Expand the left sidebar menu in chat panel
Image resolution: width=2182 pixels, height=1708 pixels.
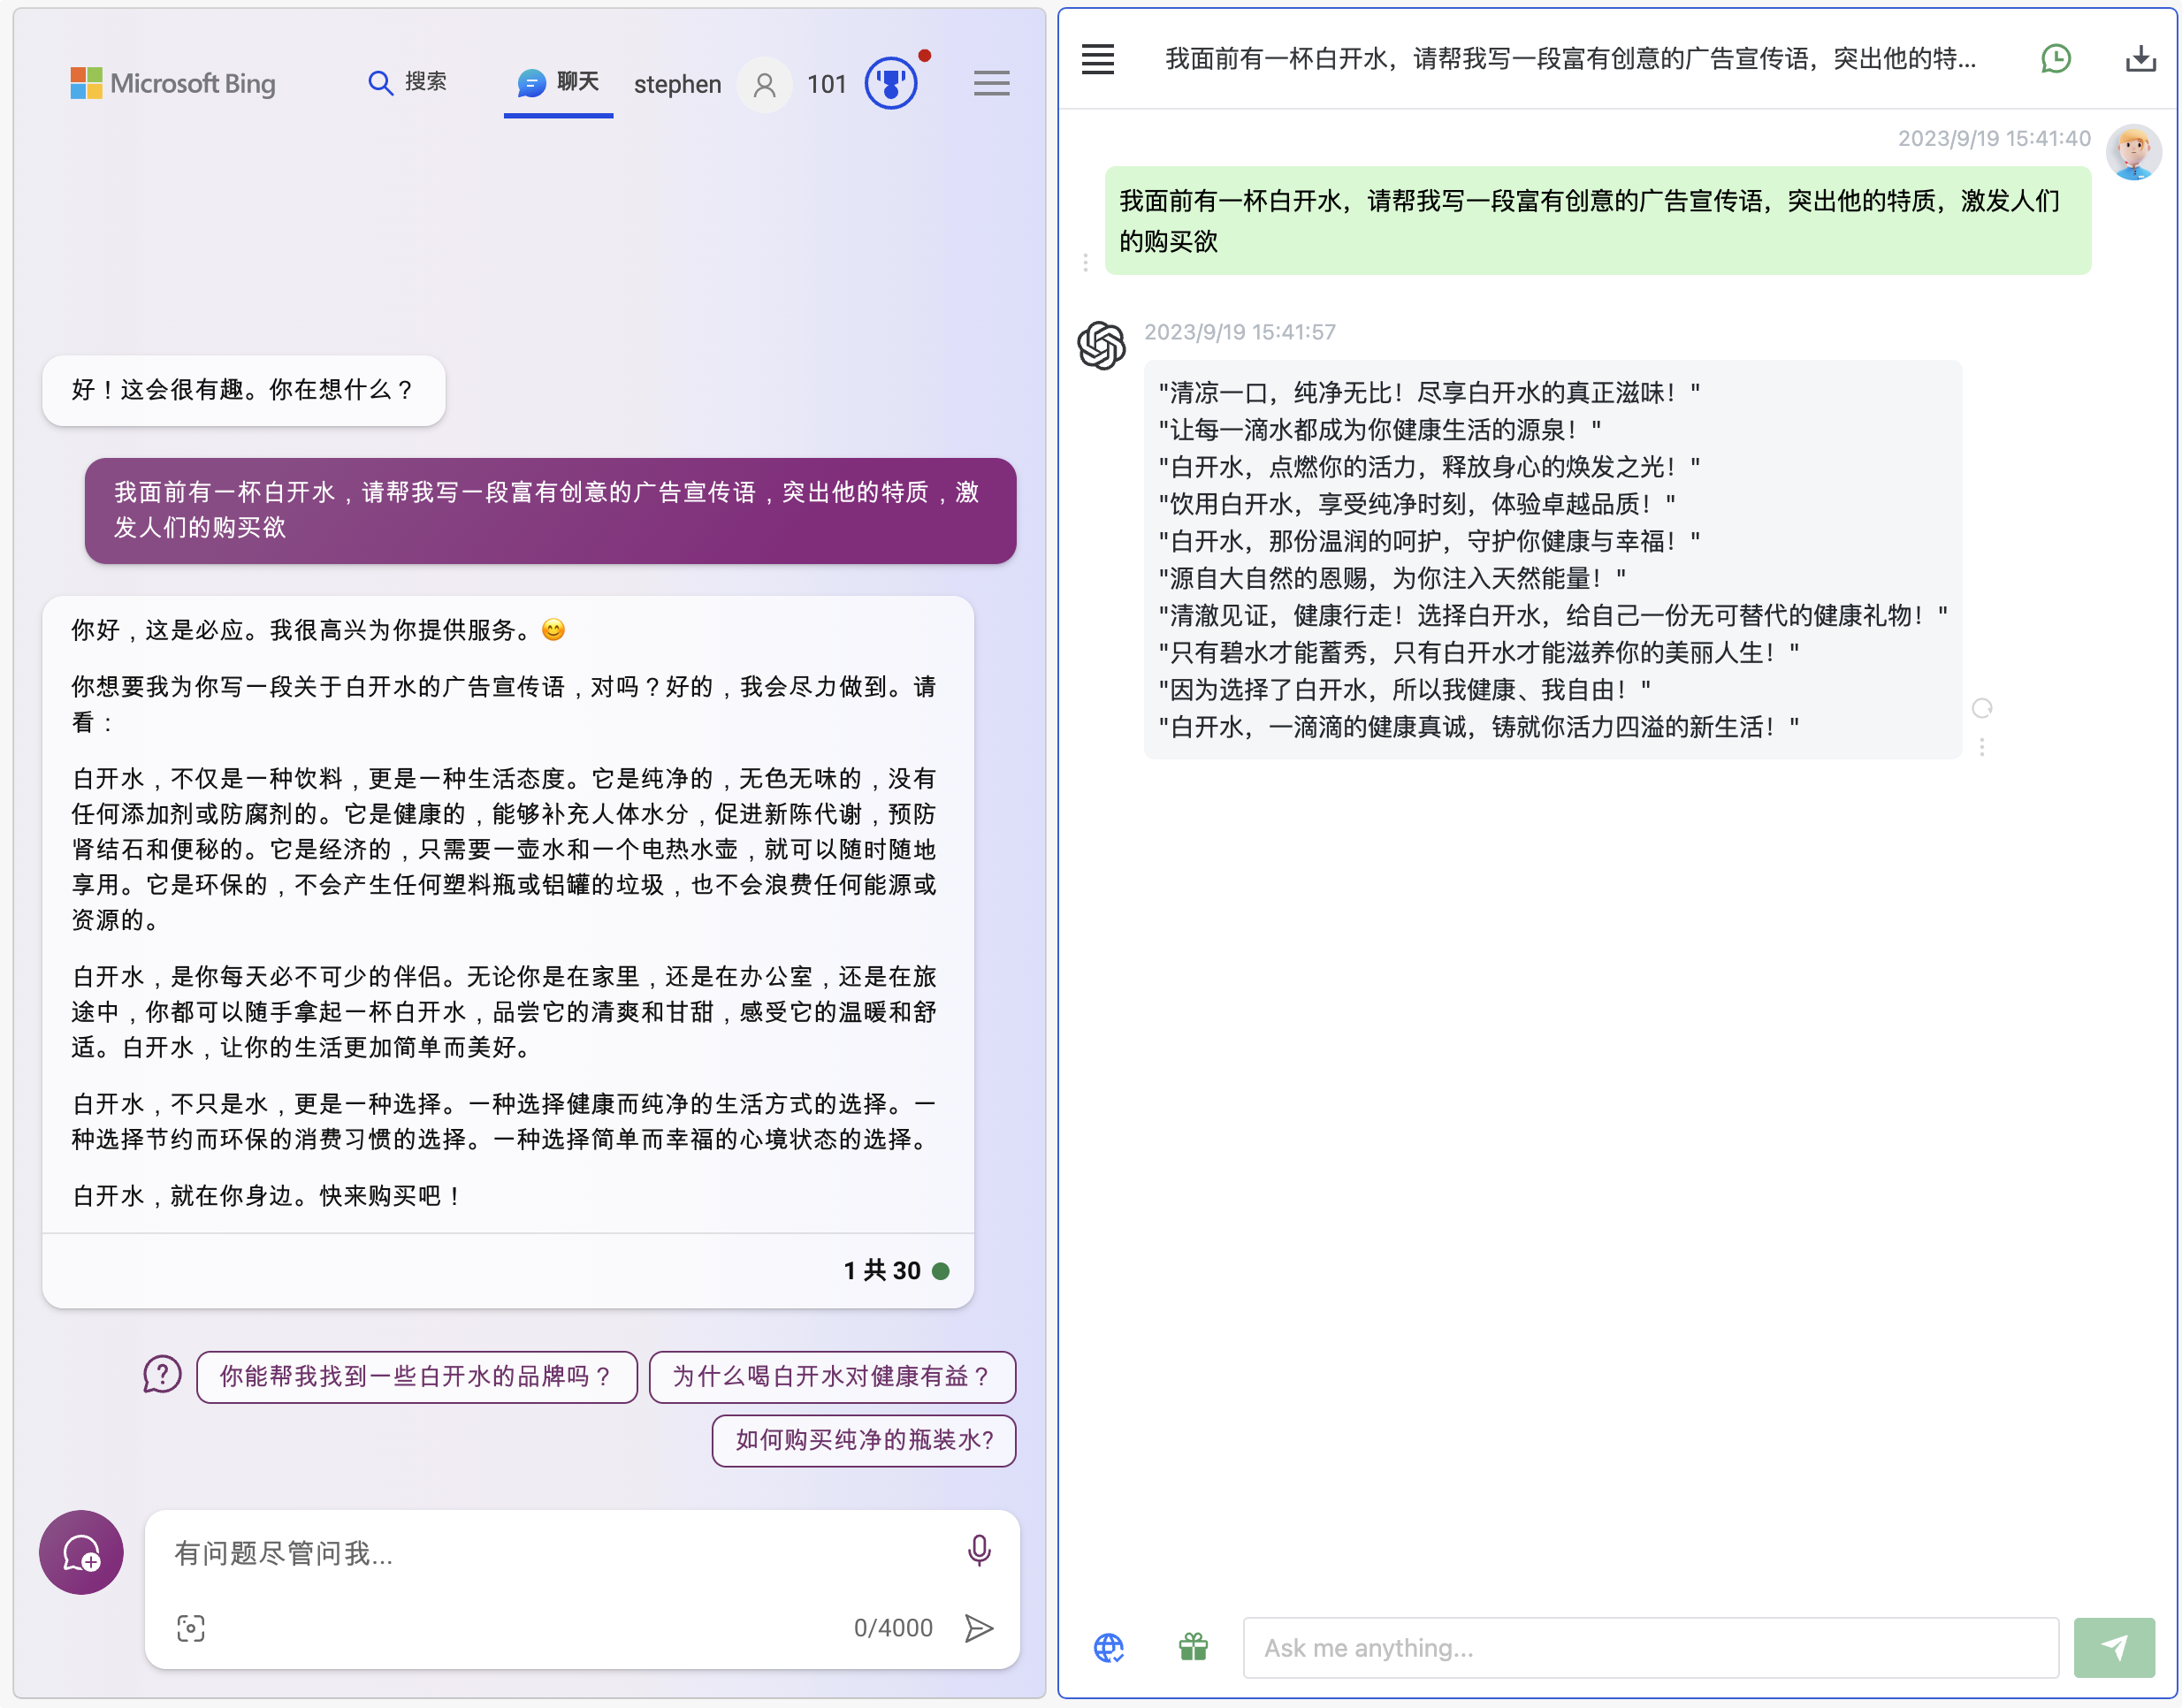(x=1098, y=59)
